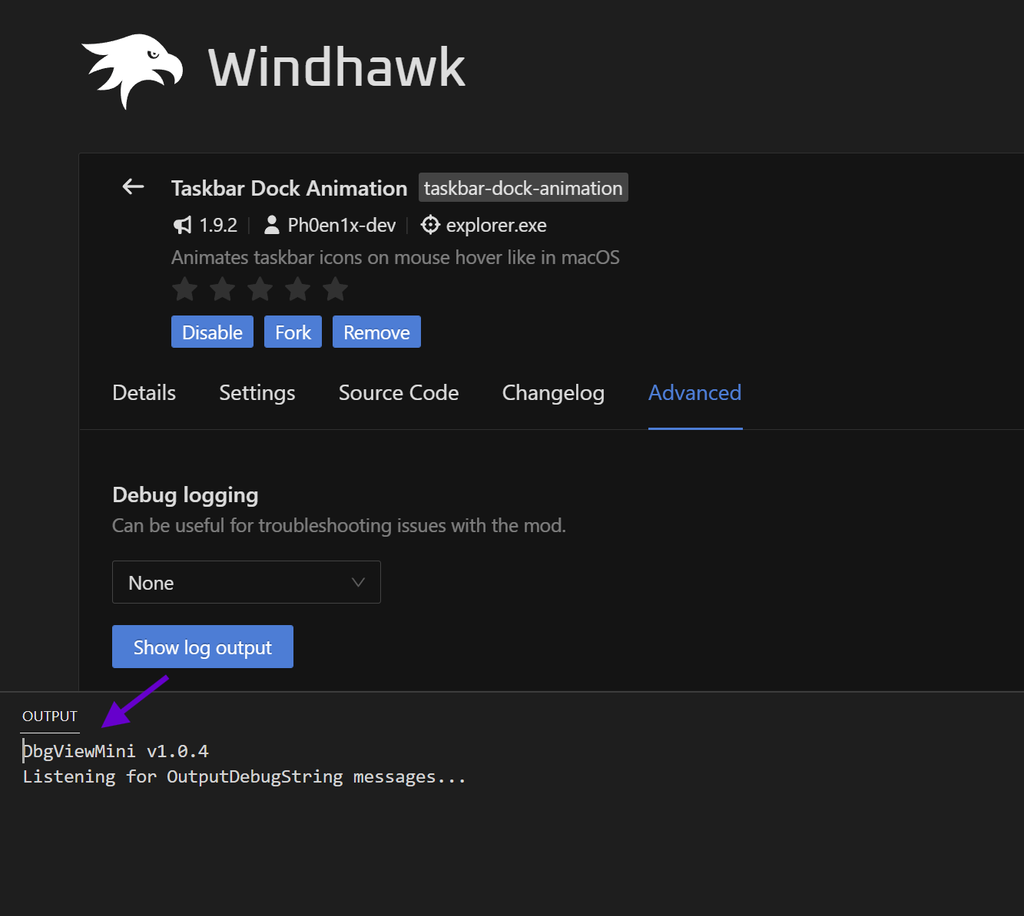The height and width of the screenshot is (916, 1024).
Task: Rate the mod four stars
Action: (298, 289)
